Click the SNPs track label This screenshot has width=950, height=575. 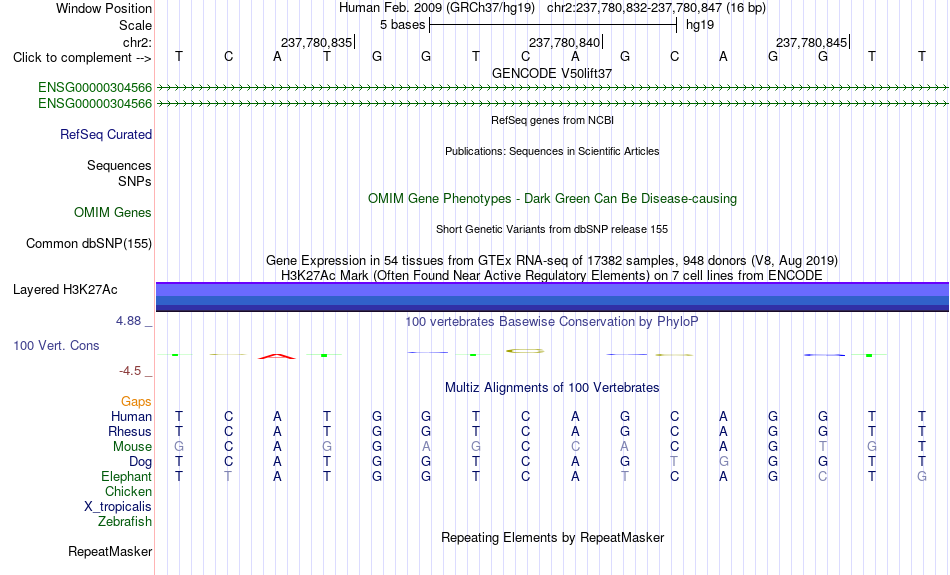[x=135, y=181]
